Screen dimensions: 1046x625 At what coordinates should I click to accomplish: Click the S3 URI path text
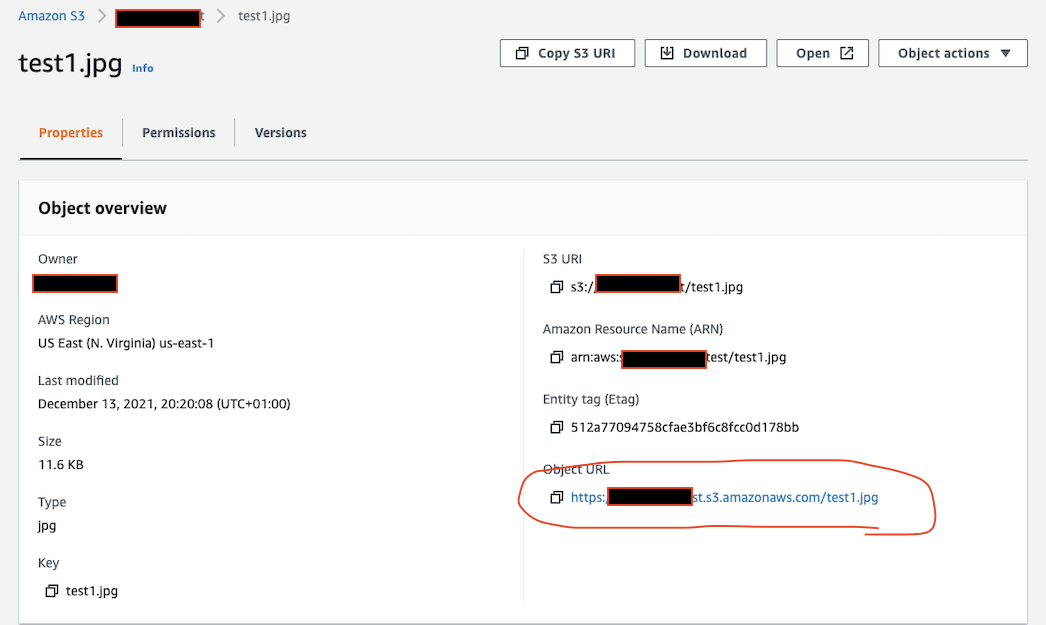pyautogui.click(x=656, y=288)
